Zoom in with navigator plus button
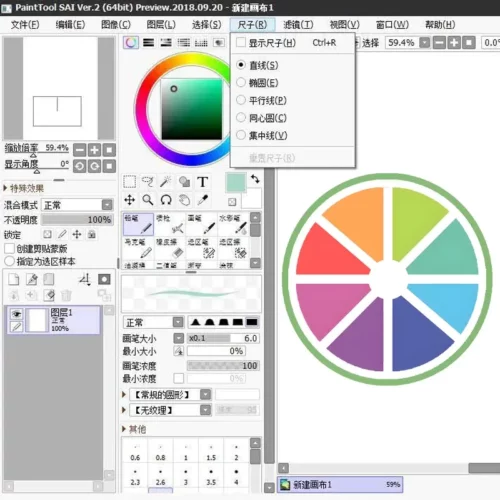Image resolution: width=500 pixels, height=500 pixels. pyautogui.click(x=94, y=150)
